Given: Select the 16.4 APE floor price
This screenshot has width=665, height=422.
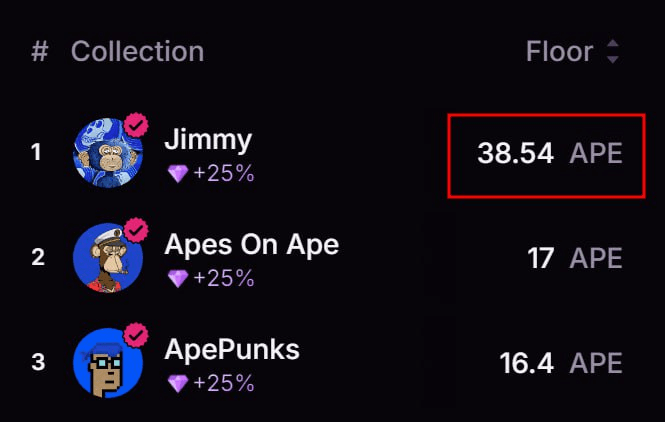Looking at the screenshot, I should 560,363.
